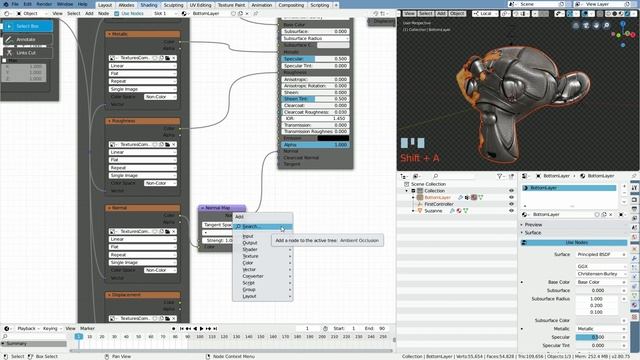The width and height of the screenshot is (640, 360).
Task: Switch to the Sculpting workspace tab
Action: [173, 5]
